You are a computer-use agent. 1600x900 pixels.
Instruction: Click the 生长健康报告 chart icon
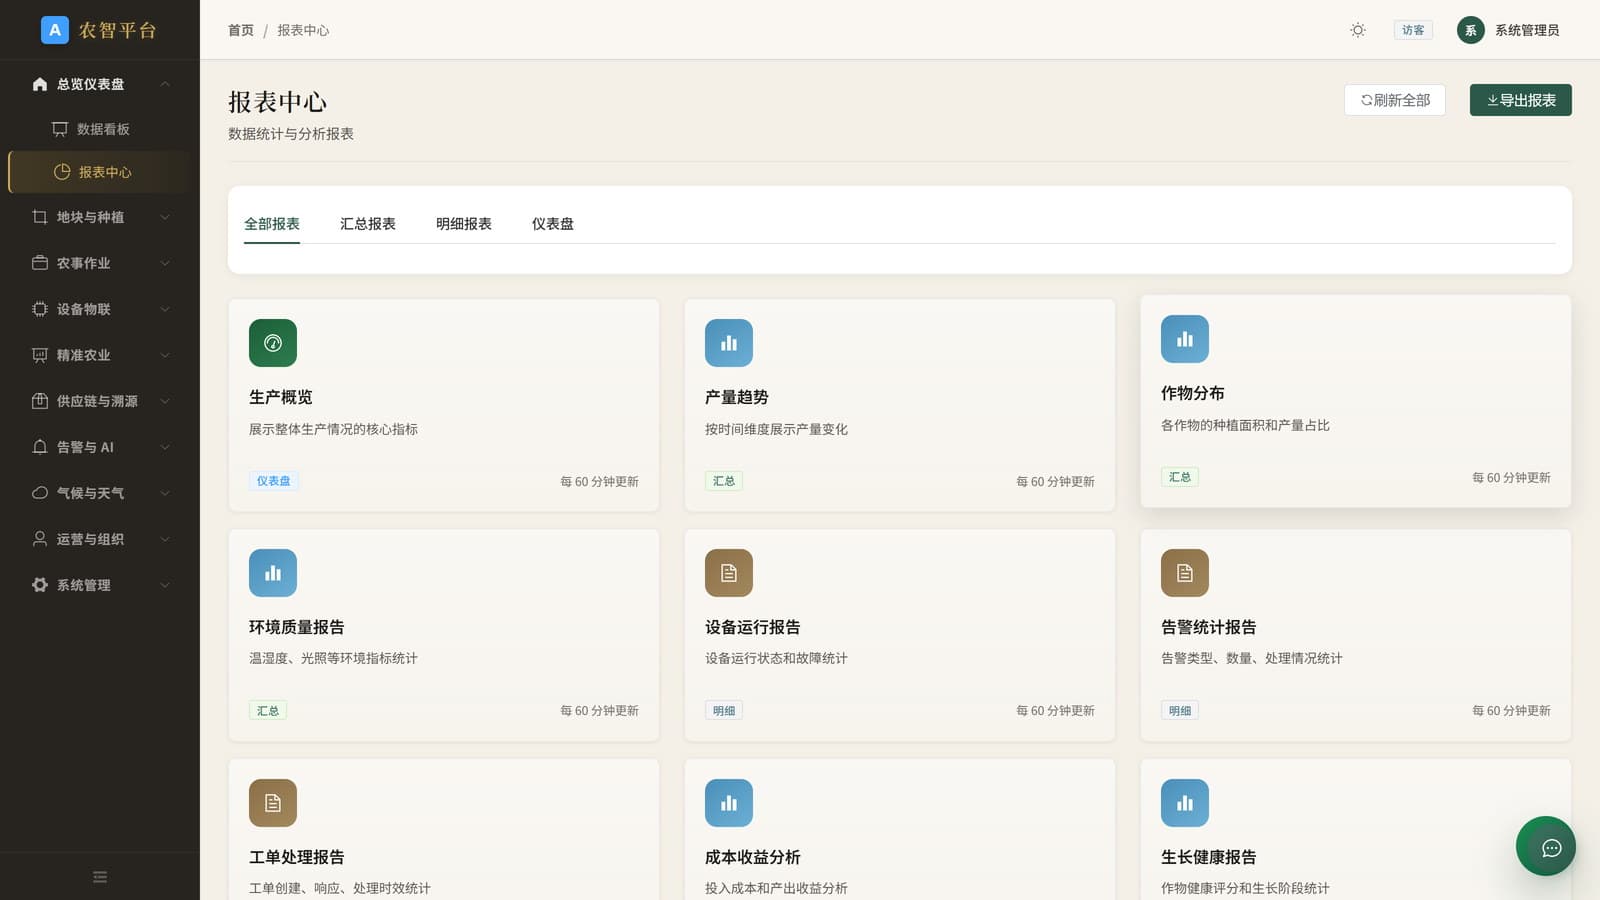(x=1185, y=803)
